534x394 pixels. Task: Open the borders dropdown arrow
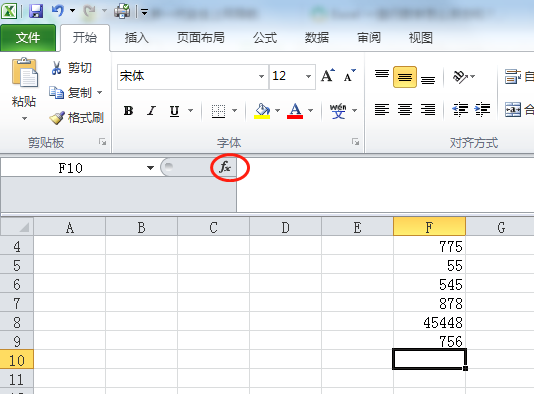pyautogui.click(x=234, y=111)
